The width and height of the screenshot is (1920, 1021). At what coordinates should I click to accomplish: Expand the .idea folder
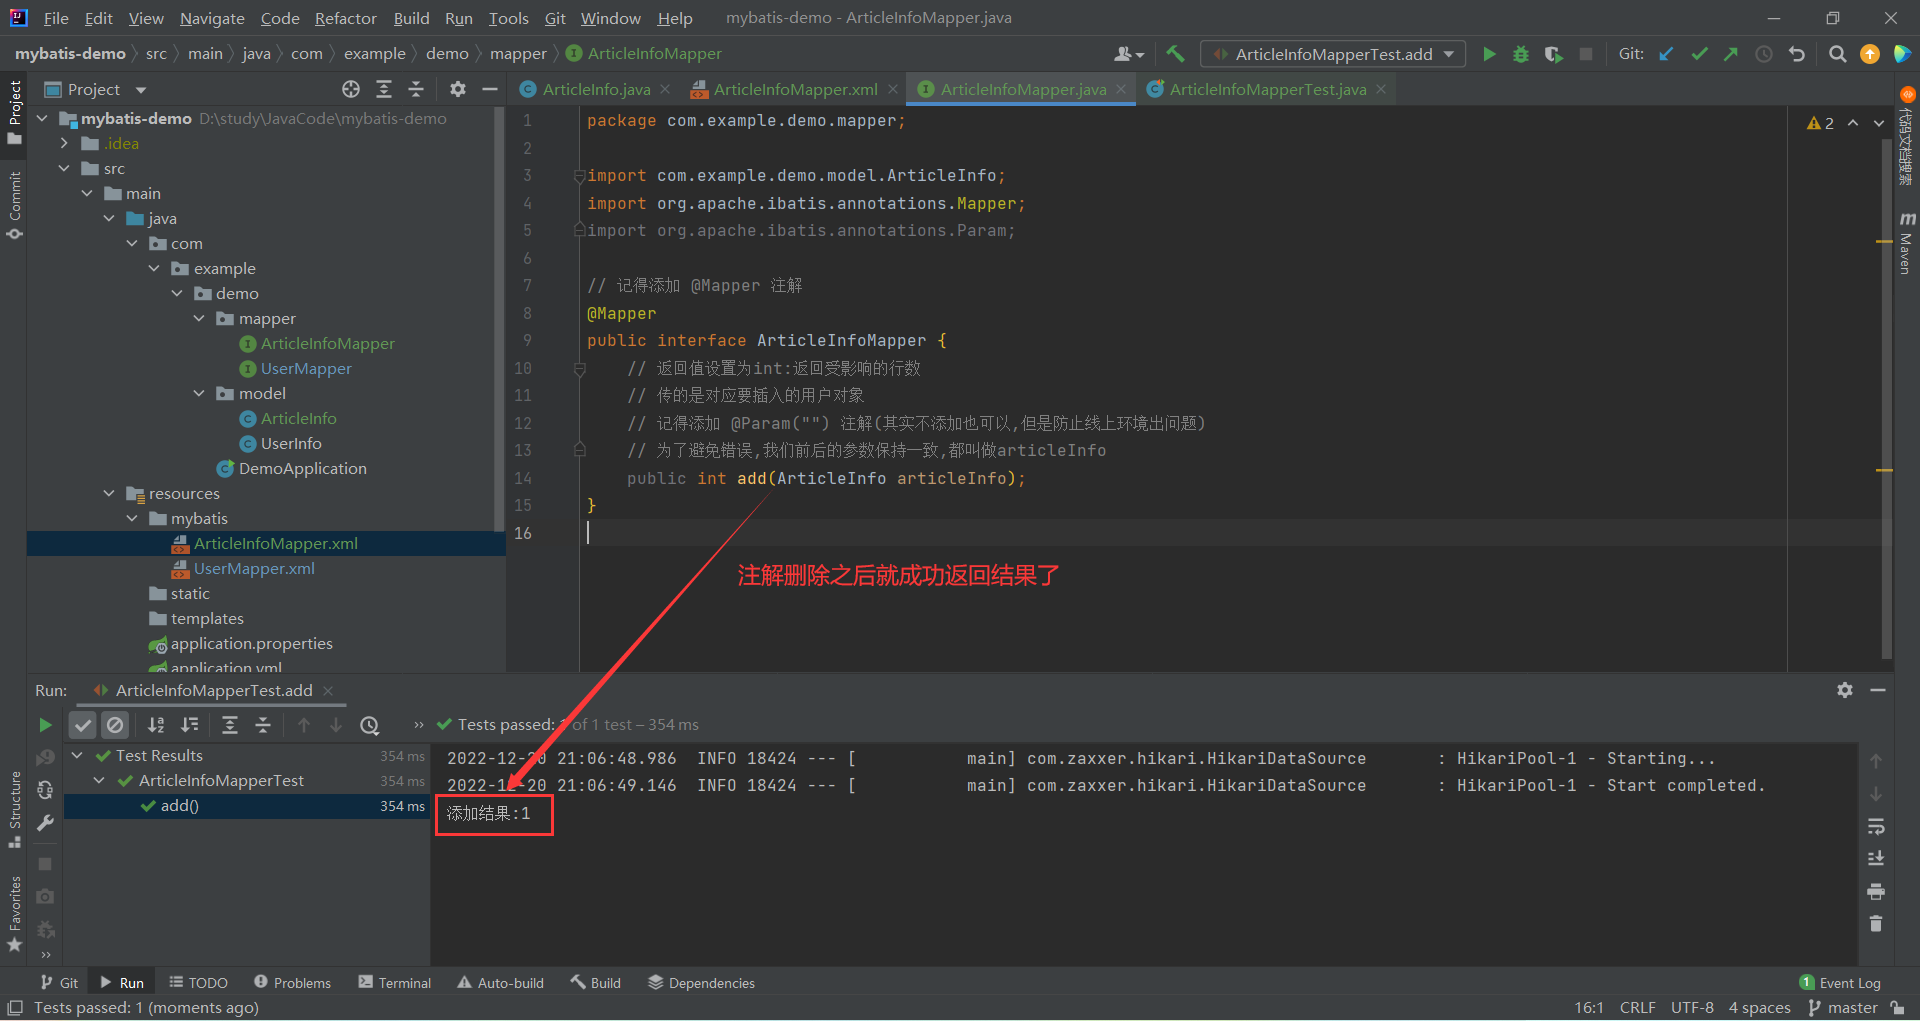(x=64, y=143)
